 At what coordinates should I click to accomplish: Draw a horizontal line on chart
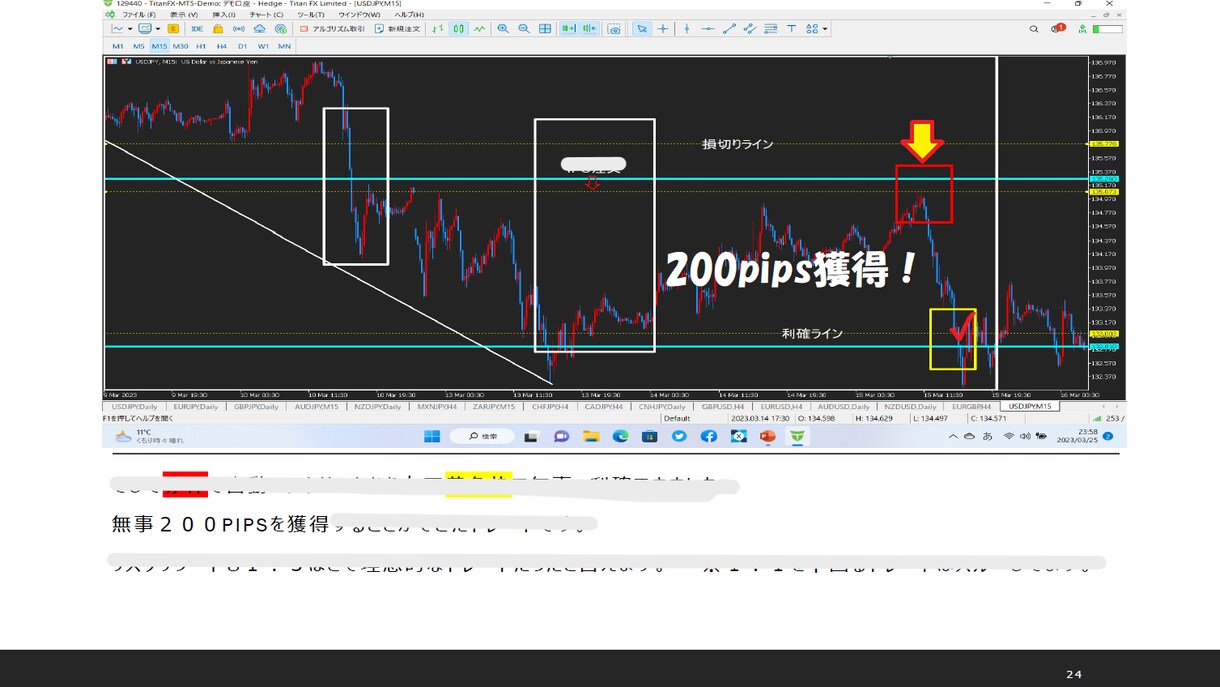708,29
